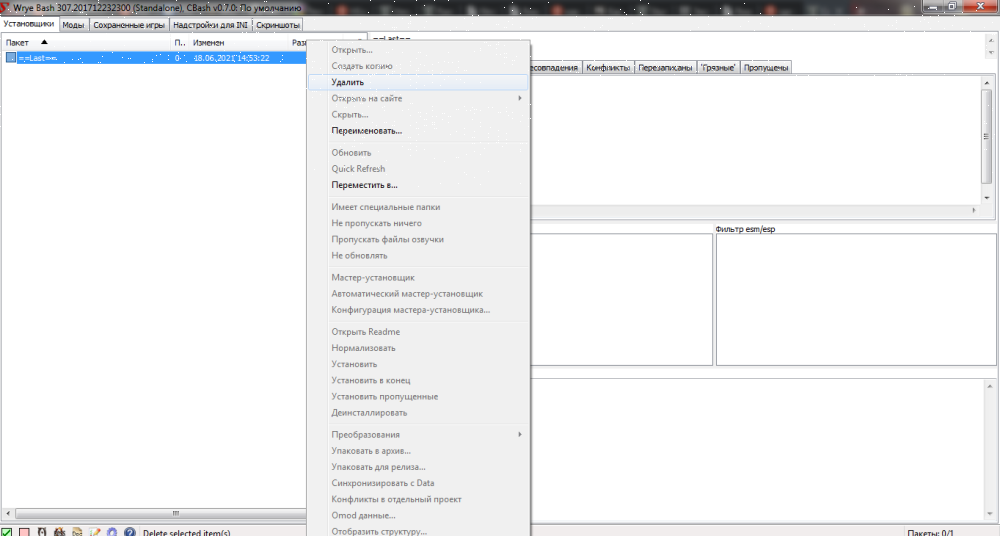Choose Установить пропущенные entry

click(418, 396)
